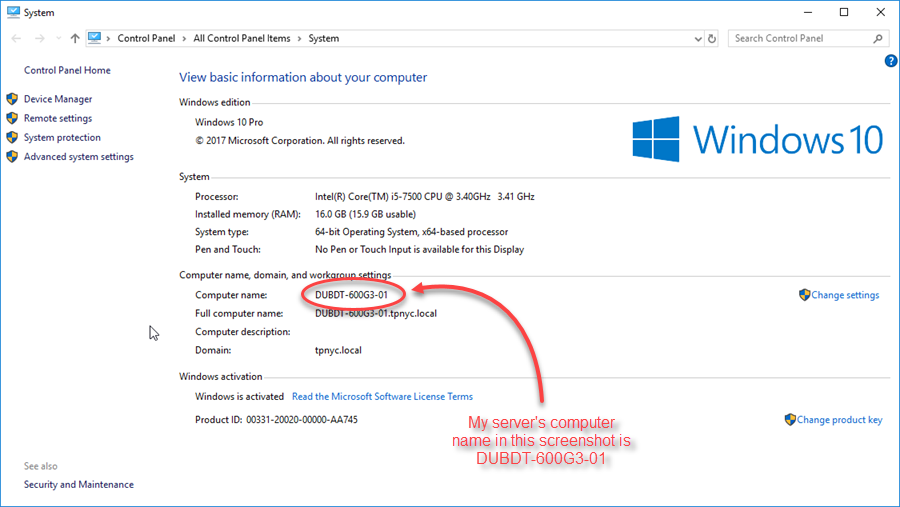Image resolution: width=900 pixels, height=507 pixels.
Task: Minimize the System window
Action: [808, 12]
